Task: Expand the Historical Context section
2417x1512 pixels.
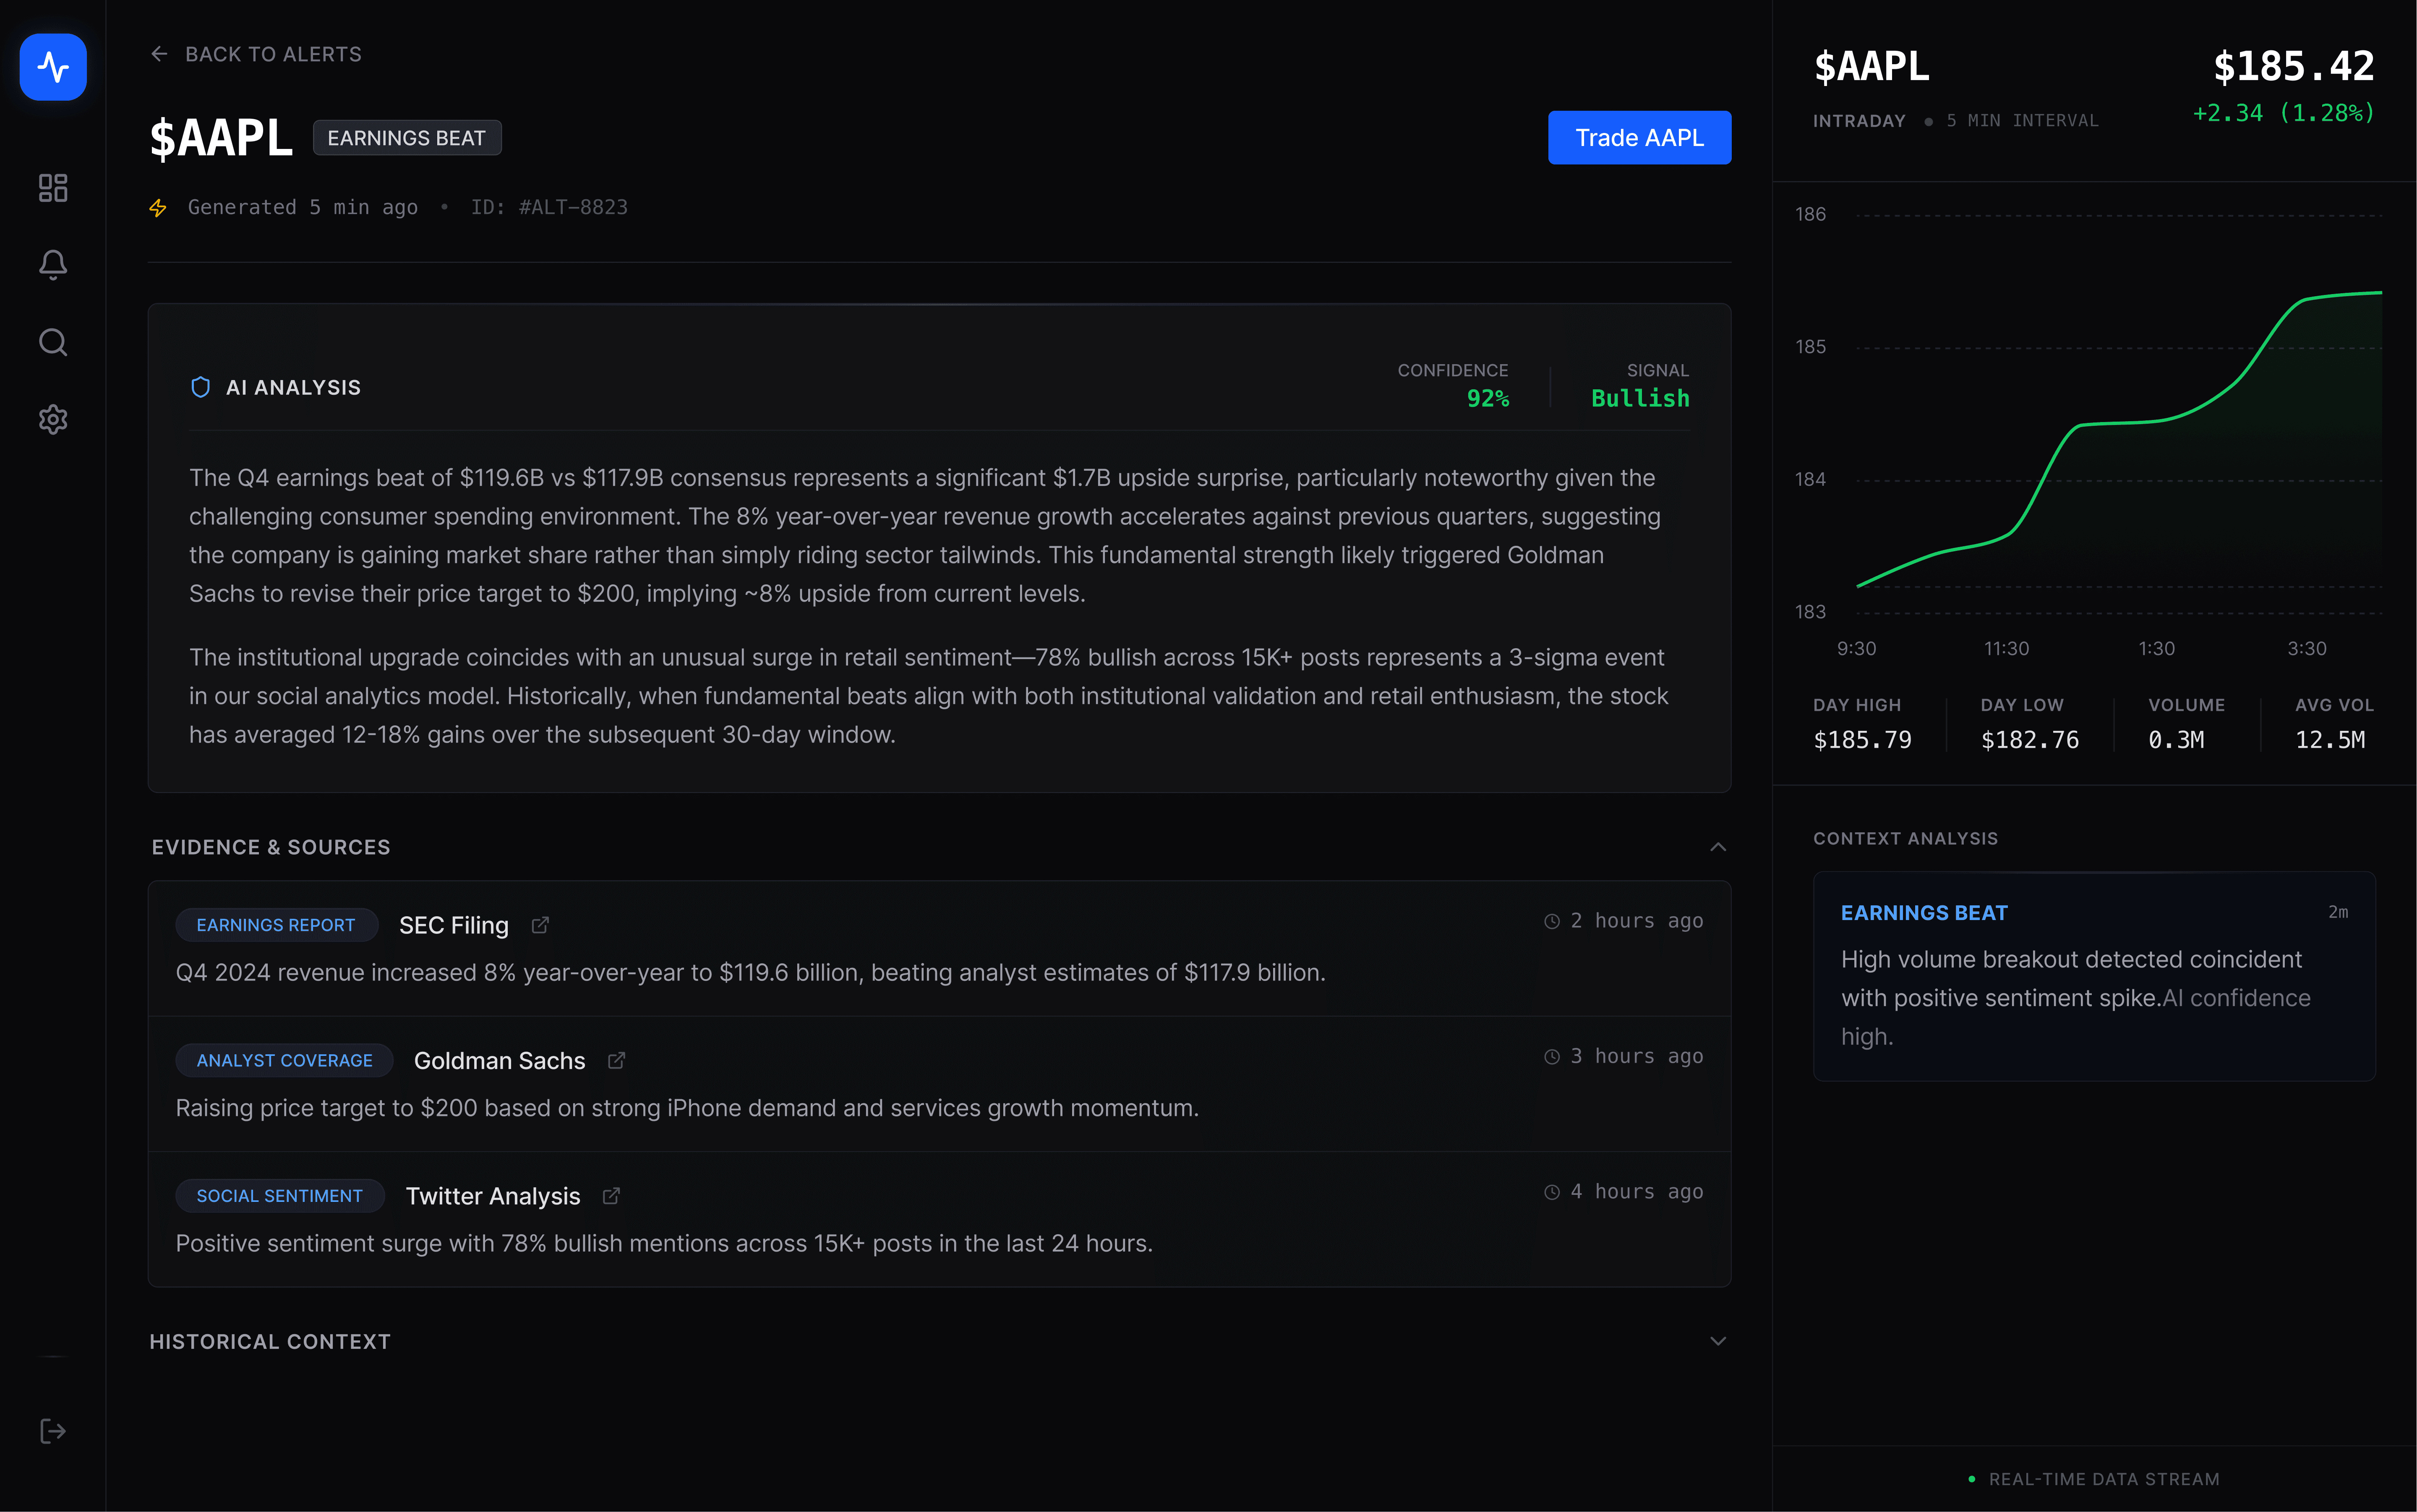Action: 1717,1341
